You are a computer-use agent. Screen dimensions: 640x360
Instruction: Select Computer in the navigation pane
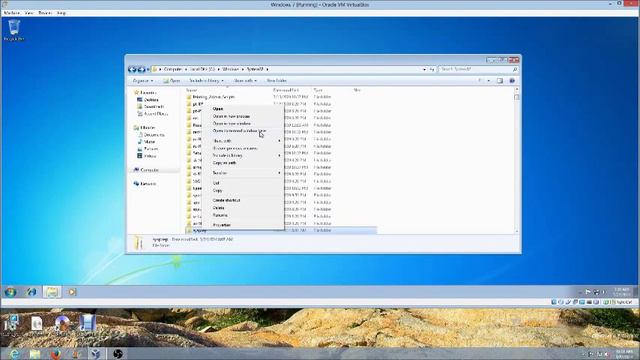[147, 170]
